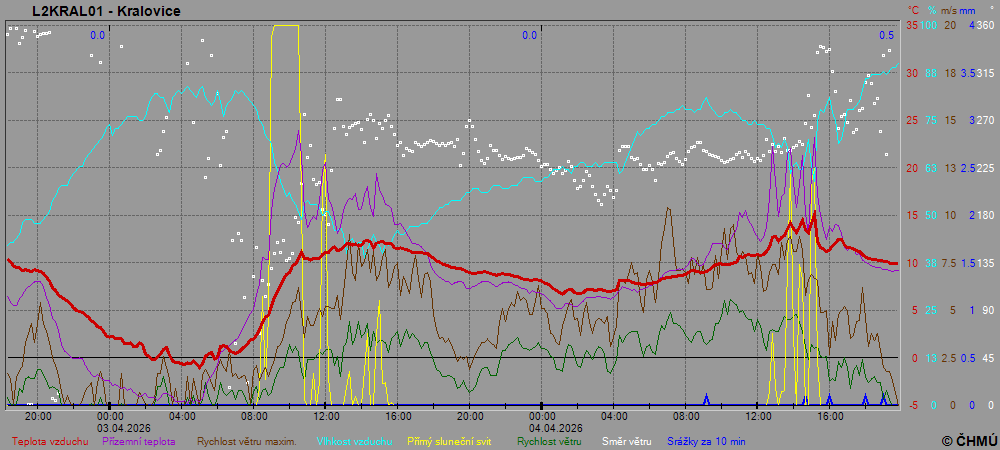1000x450 pixels.
Task: Select the leftmost 20:00 time axis label
Action: coord(38,415)
